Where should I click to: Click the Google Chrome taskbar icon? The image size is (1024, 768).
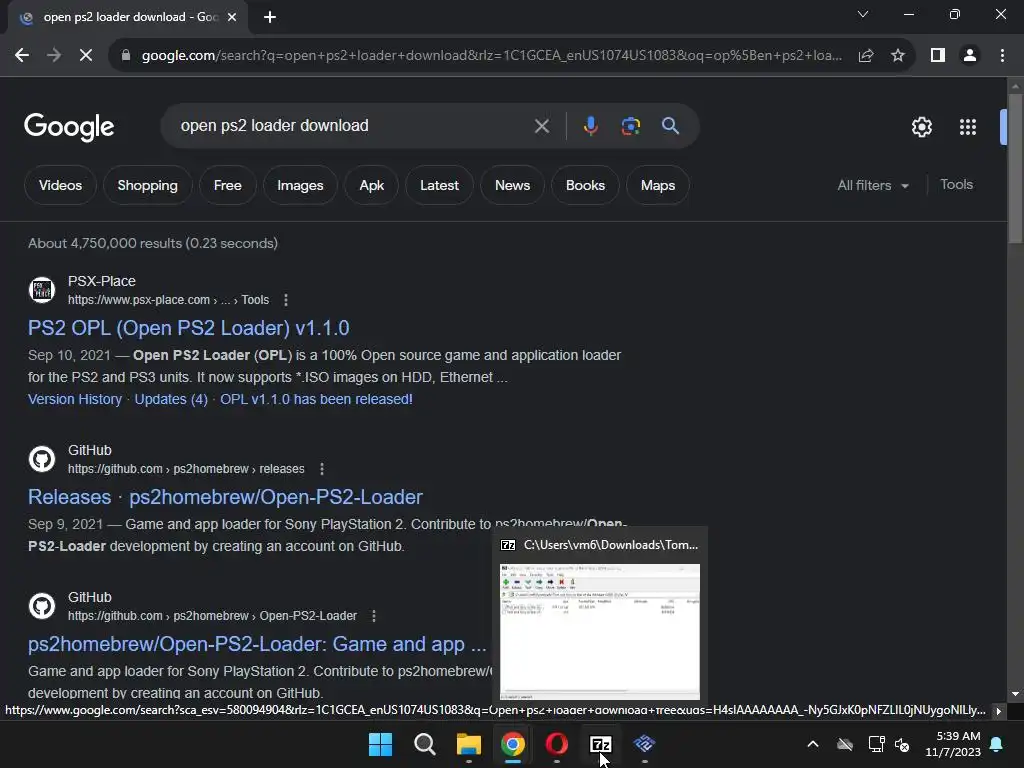[x=513, y=744]
